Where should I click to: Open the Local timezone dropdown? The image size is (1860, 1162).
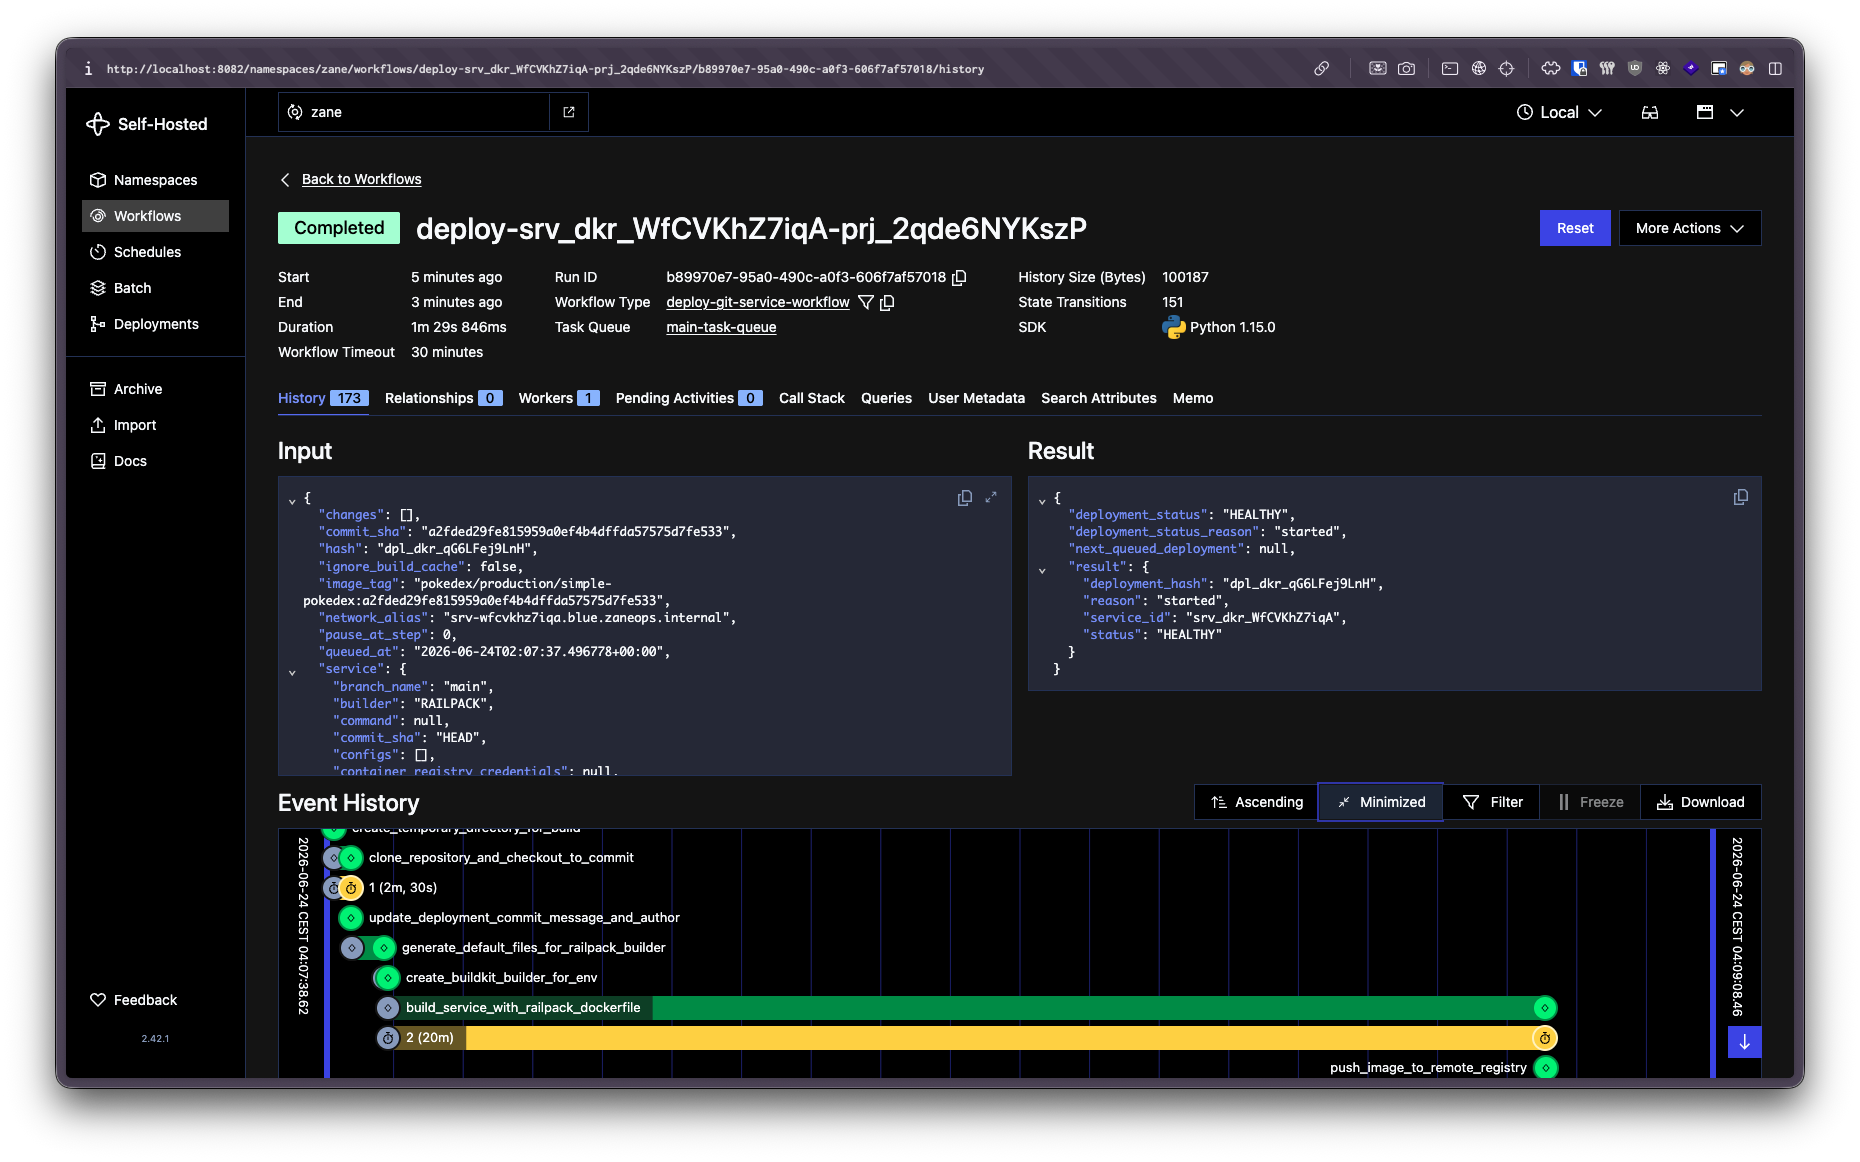pyautogui.click(x=1560, y=112)
